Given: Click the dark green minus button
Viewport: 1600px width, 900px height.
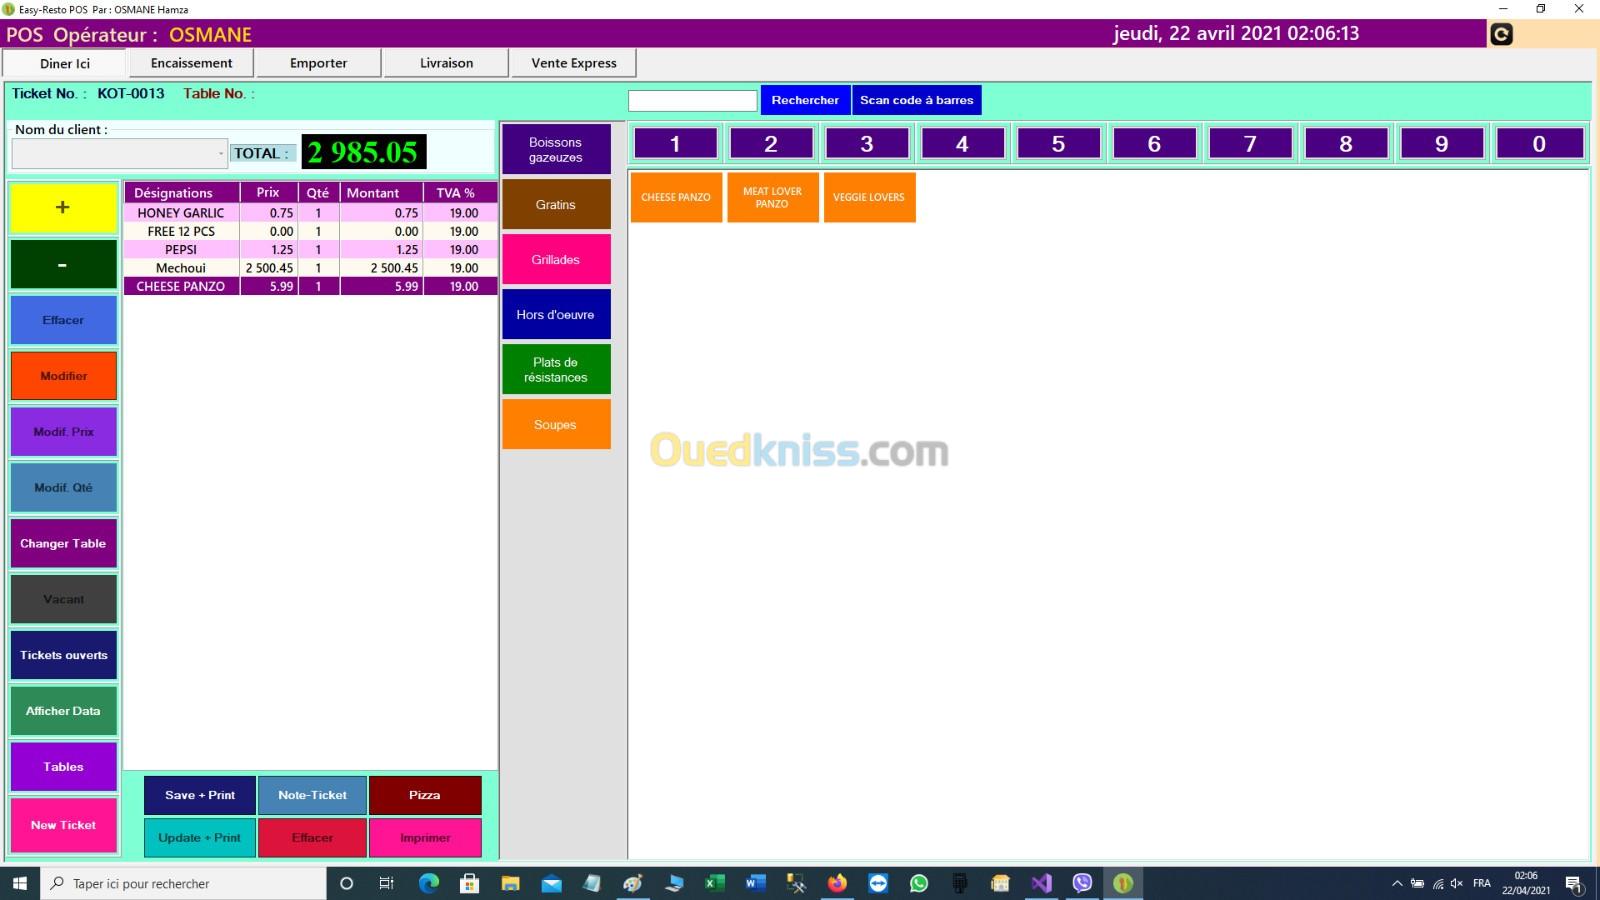Looking at the screenshot, I should [x=63, y=265].
